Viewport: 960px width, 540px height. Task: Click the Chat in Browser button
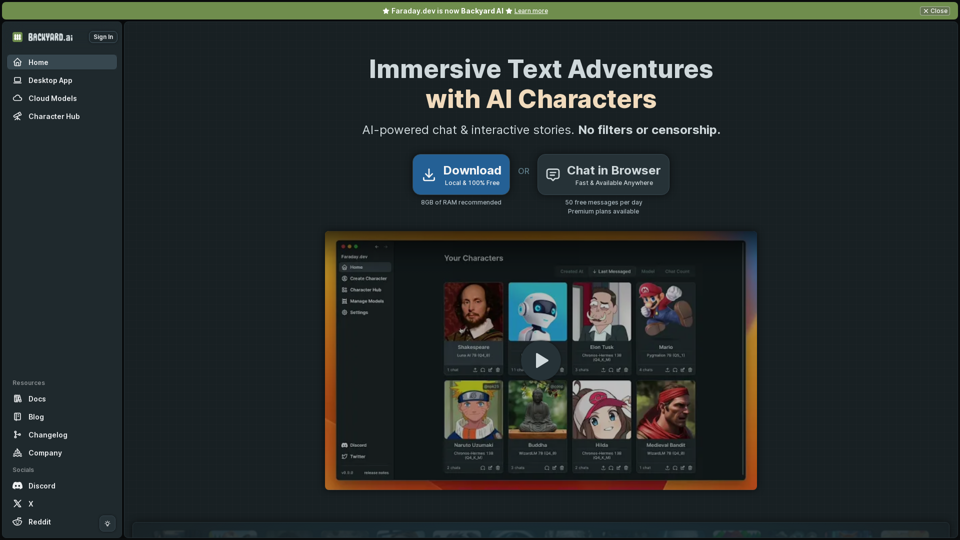click(x=603, y=174)
